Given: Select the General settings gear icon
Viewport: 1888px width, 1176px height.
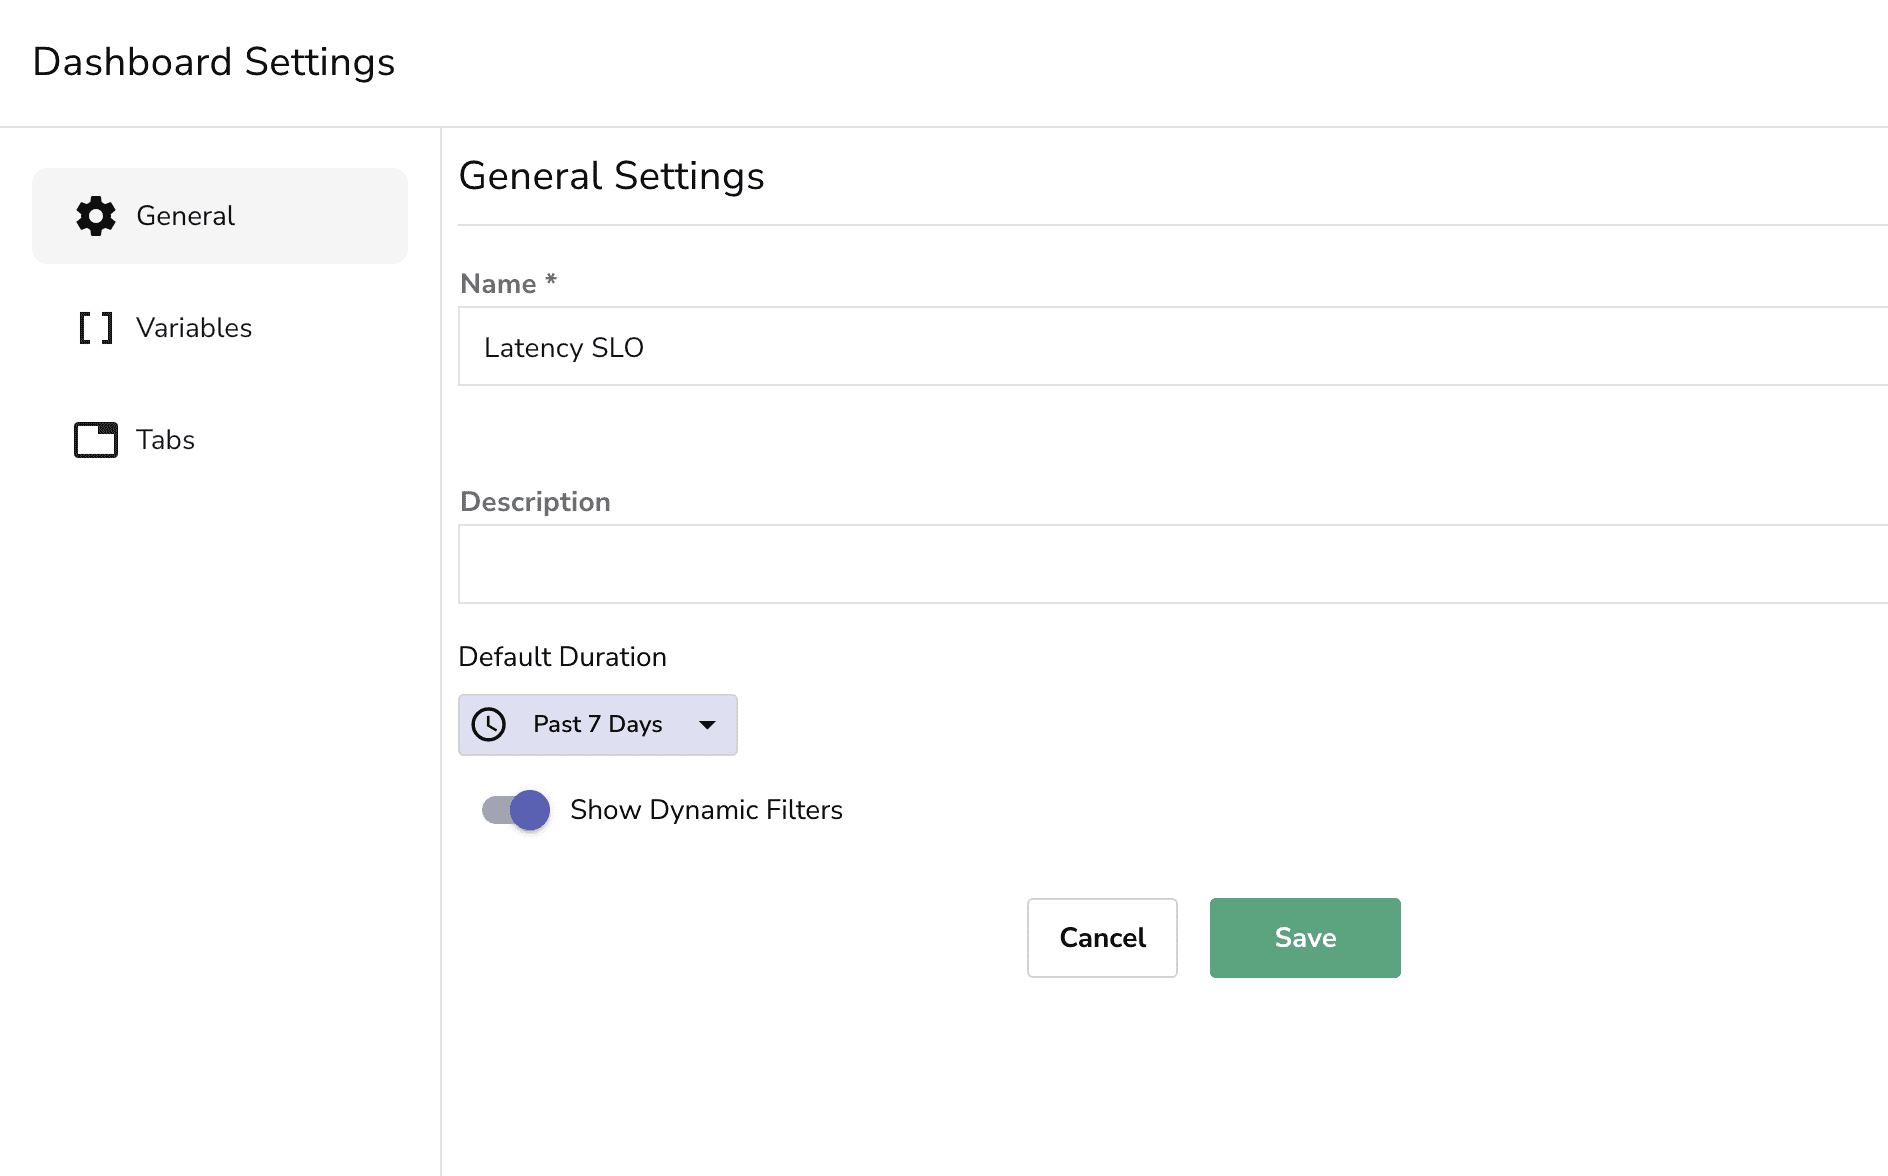Looking at the screenshot, I should (95, 216).
